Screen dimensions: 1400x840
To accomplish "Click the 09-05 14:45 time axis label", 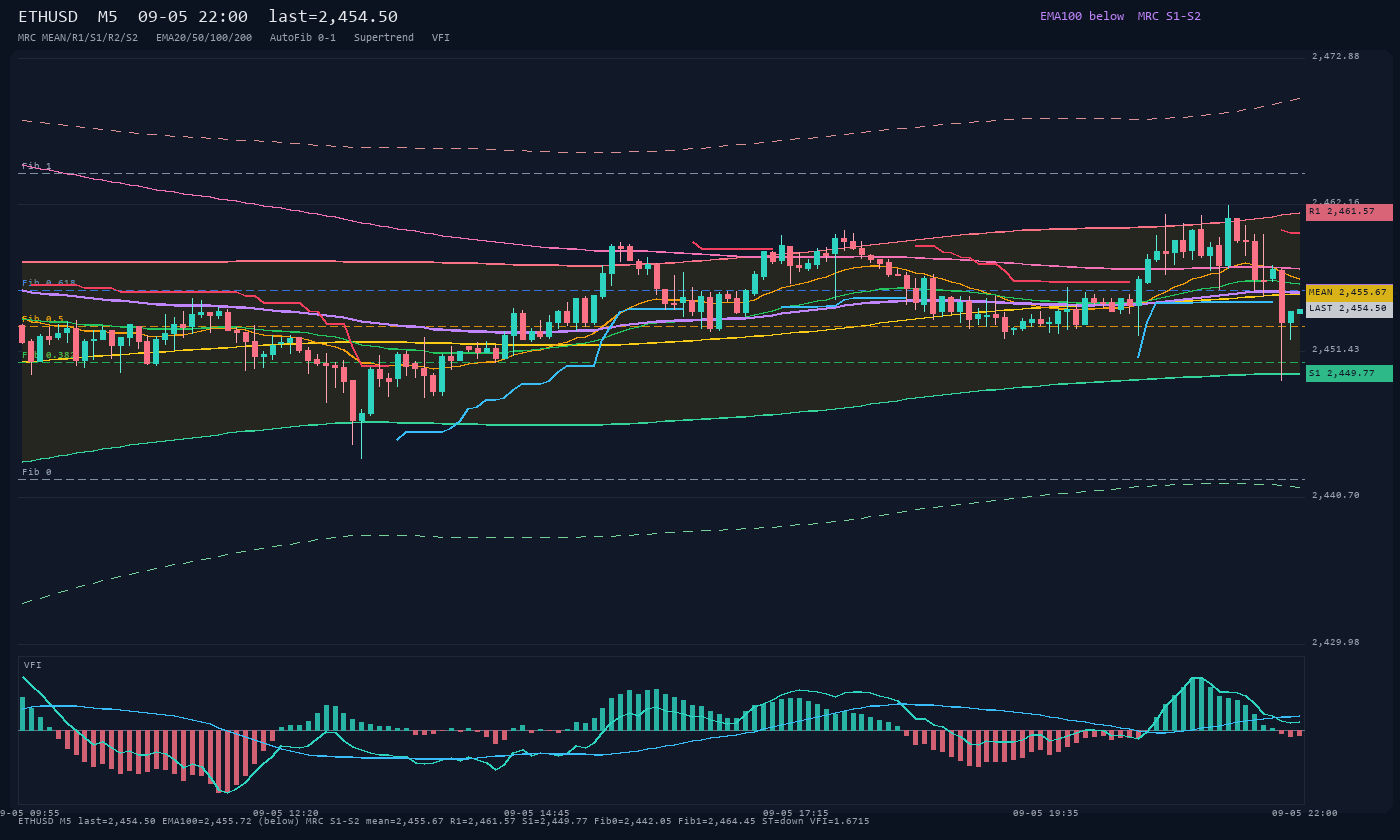I will 537,813.
